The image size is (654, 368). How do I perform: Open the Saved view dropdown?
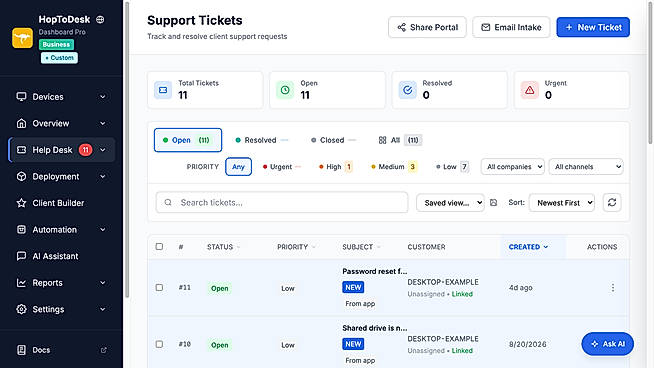[450, 203]
